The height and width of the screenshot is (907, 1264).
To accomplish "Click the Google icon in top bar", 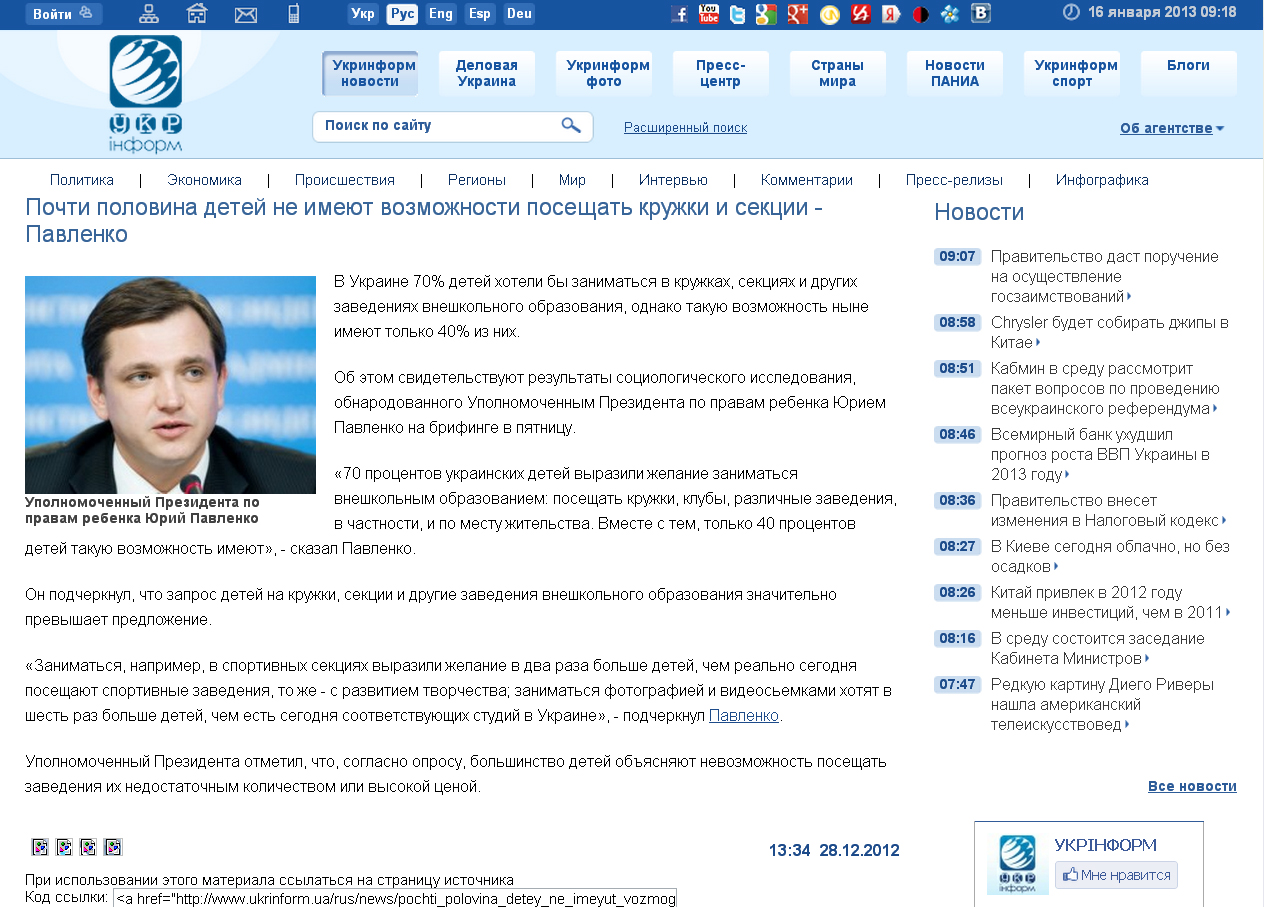I will tap(767, 14).
